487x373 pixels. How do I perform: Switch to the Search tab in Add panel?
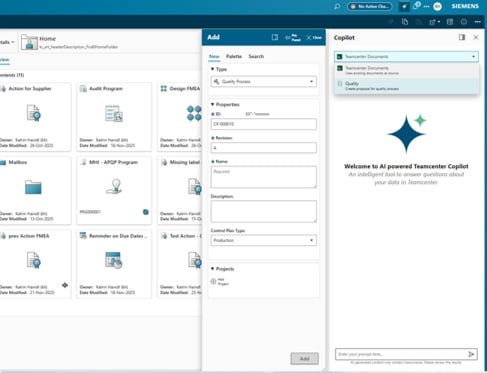tap(256, 57)
